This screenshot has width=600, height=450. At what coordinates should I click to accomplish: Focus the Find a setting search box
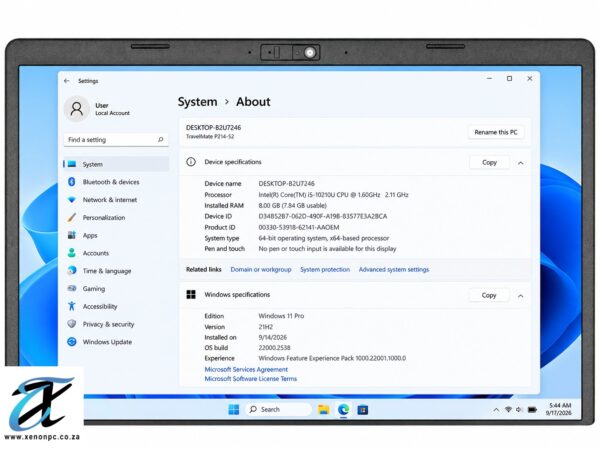(116, 140)
